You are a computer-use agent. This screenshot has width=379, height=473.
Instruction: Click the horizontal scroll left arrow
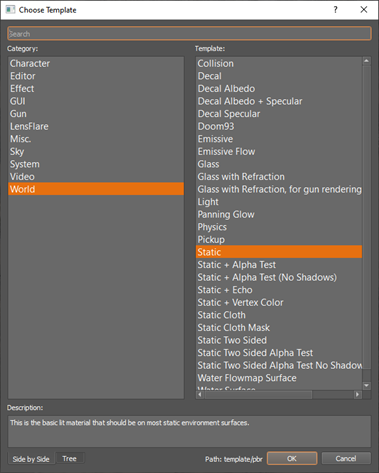point(200,394)
